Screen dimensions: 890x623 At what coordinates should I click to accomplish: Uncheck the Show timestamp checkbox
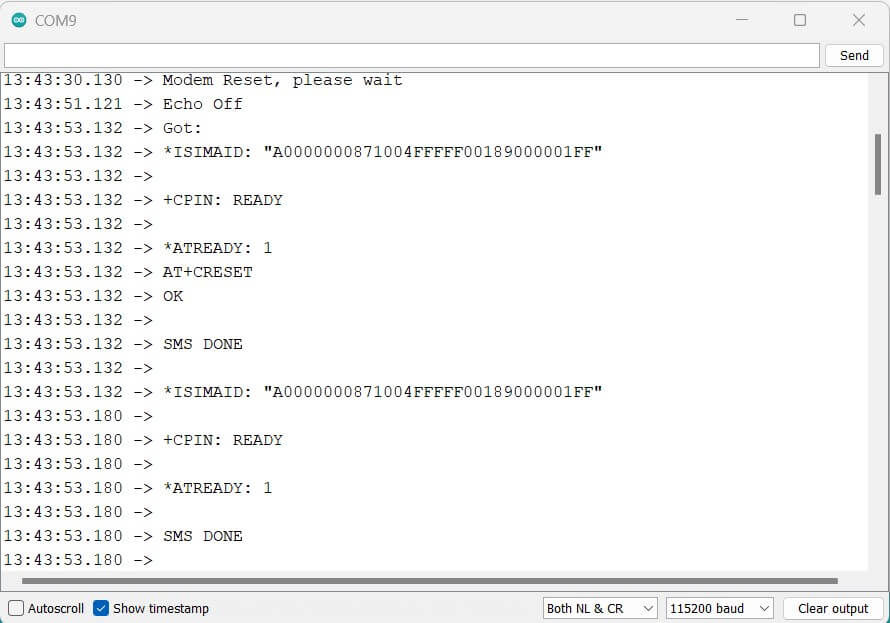pyautogui.click(x=101, y=608)
